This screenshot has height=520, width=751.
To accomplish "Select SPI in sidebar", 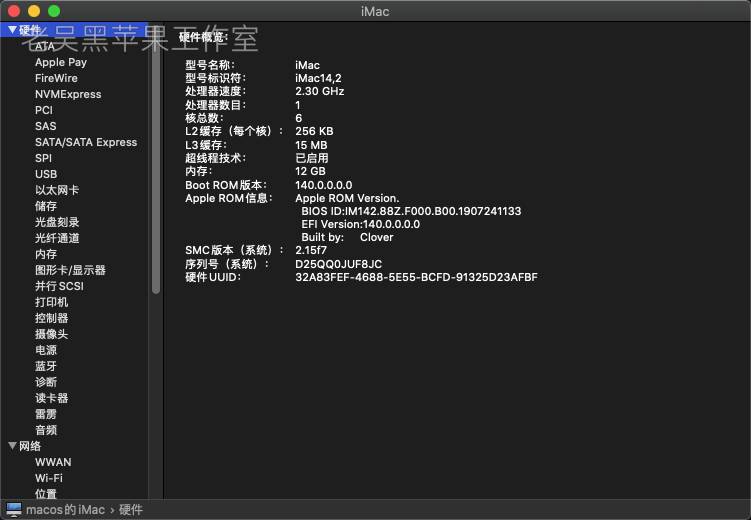I will pos(43,158).
